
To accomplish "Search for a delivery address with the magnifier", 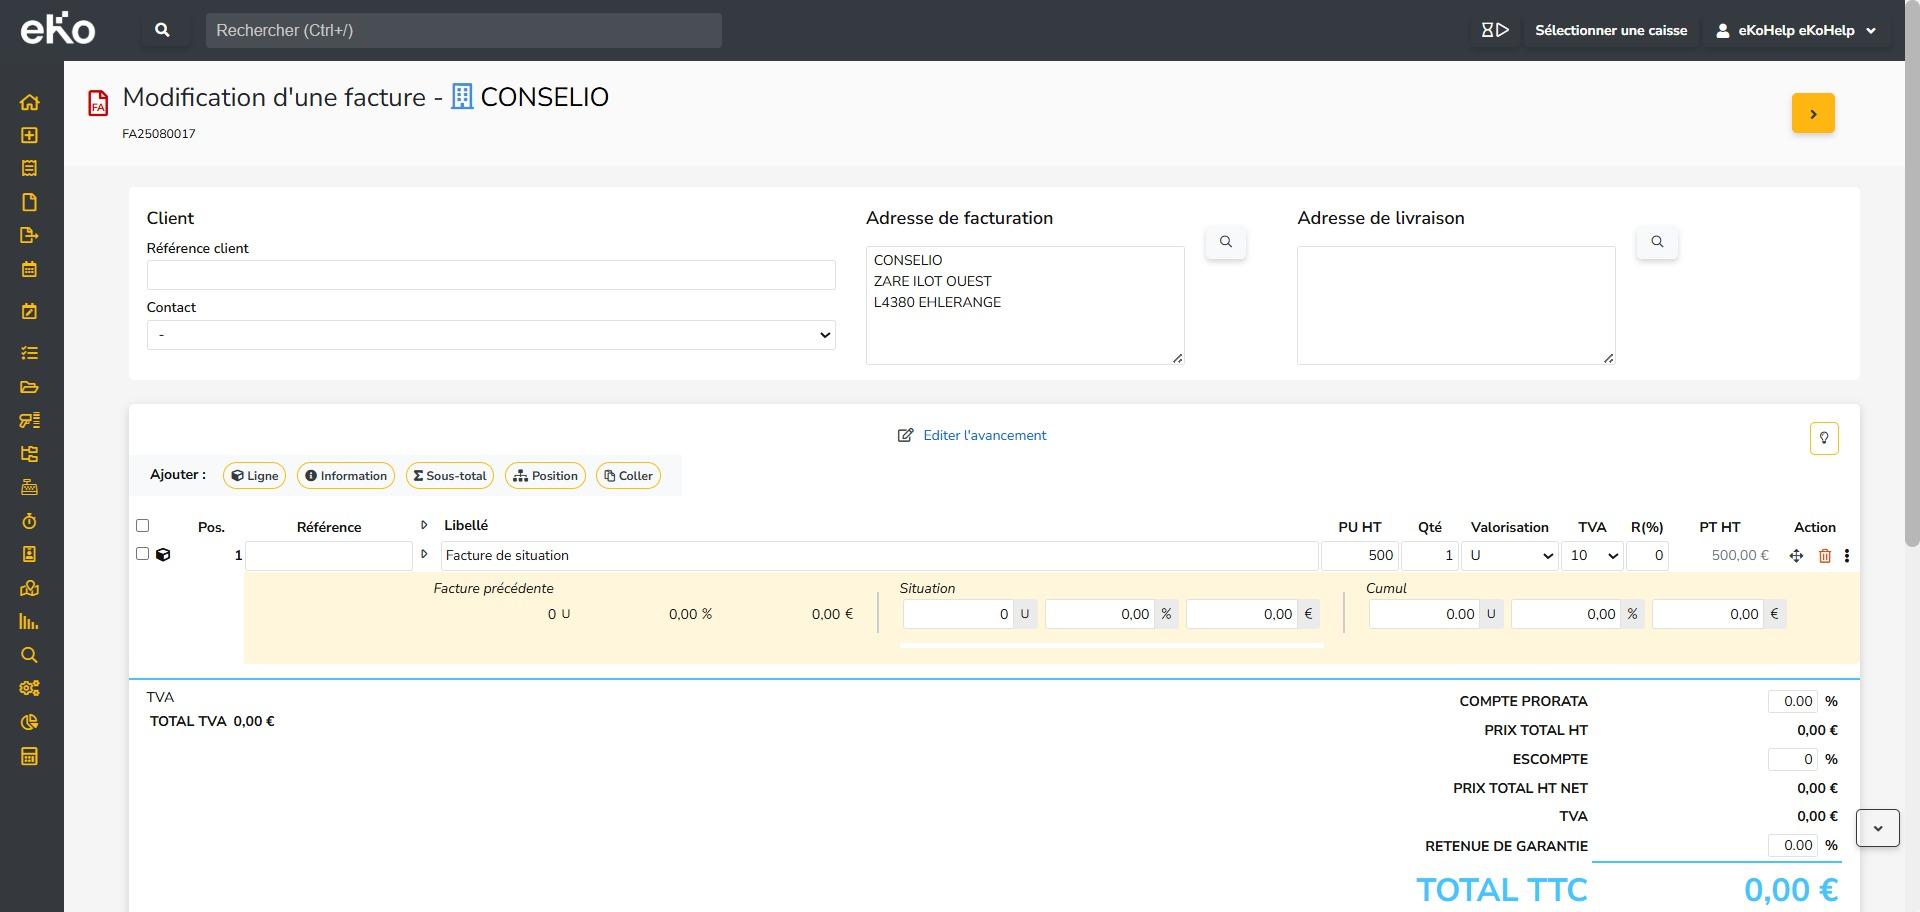I will tap(1656, 242).
